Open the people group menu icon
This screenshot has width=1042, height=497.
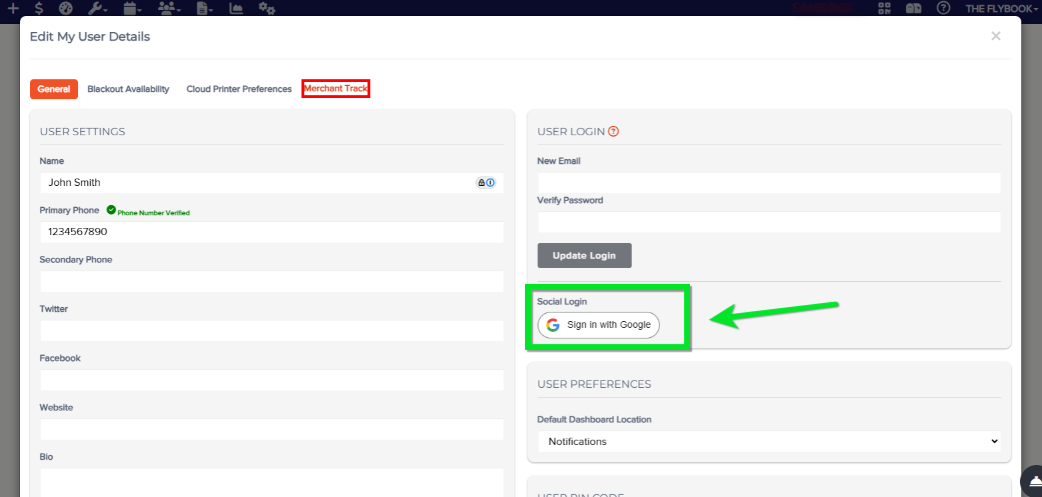click(x=170, y=8)
